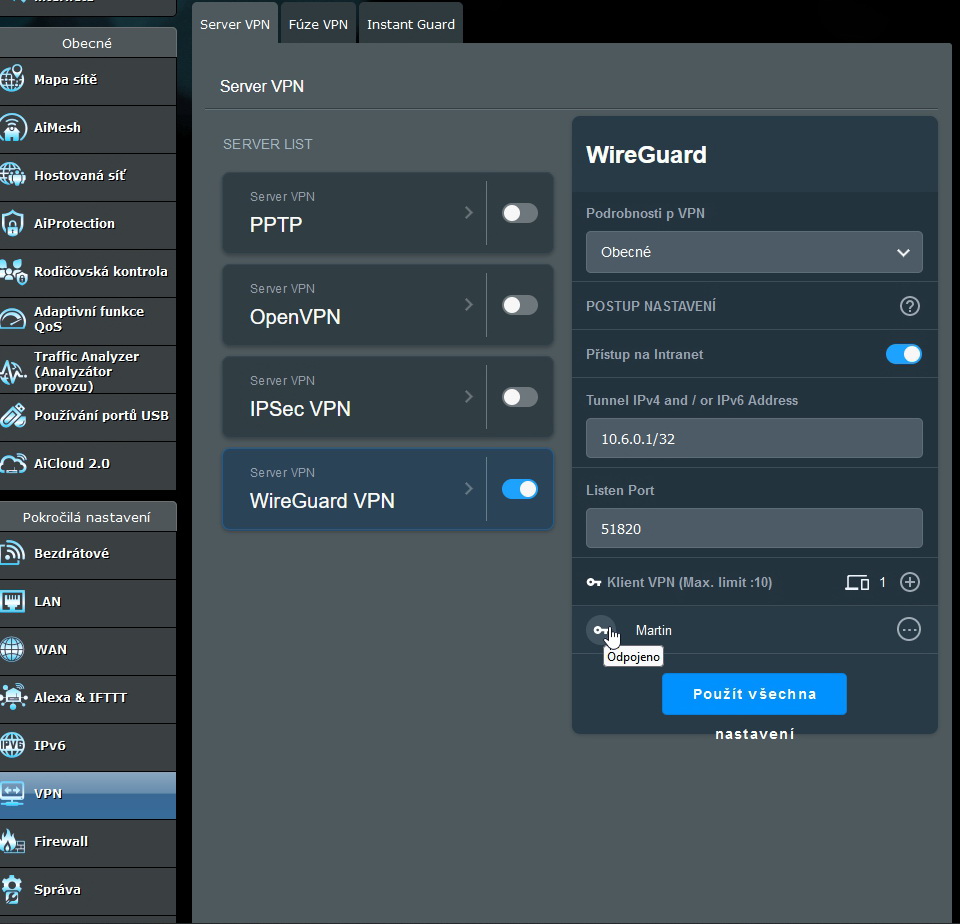
Task: Select the VPN sidebar icon
Action: tap(12, 793)
